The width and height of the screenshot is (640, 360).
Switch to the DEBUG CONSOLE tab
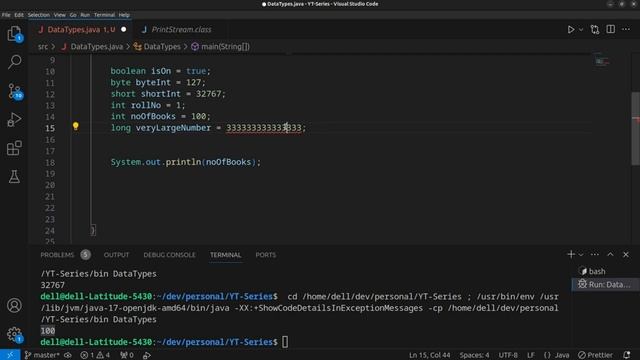click(x=169, y=255)
